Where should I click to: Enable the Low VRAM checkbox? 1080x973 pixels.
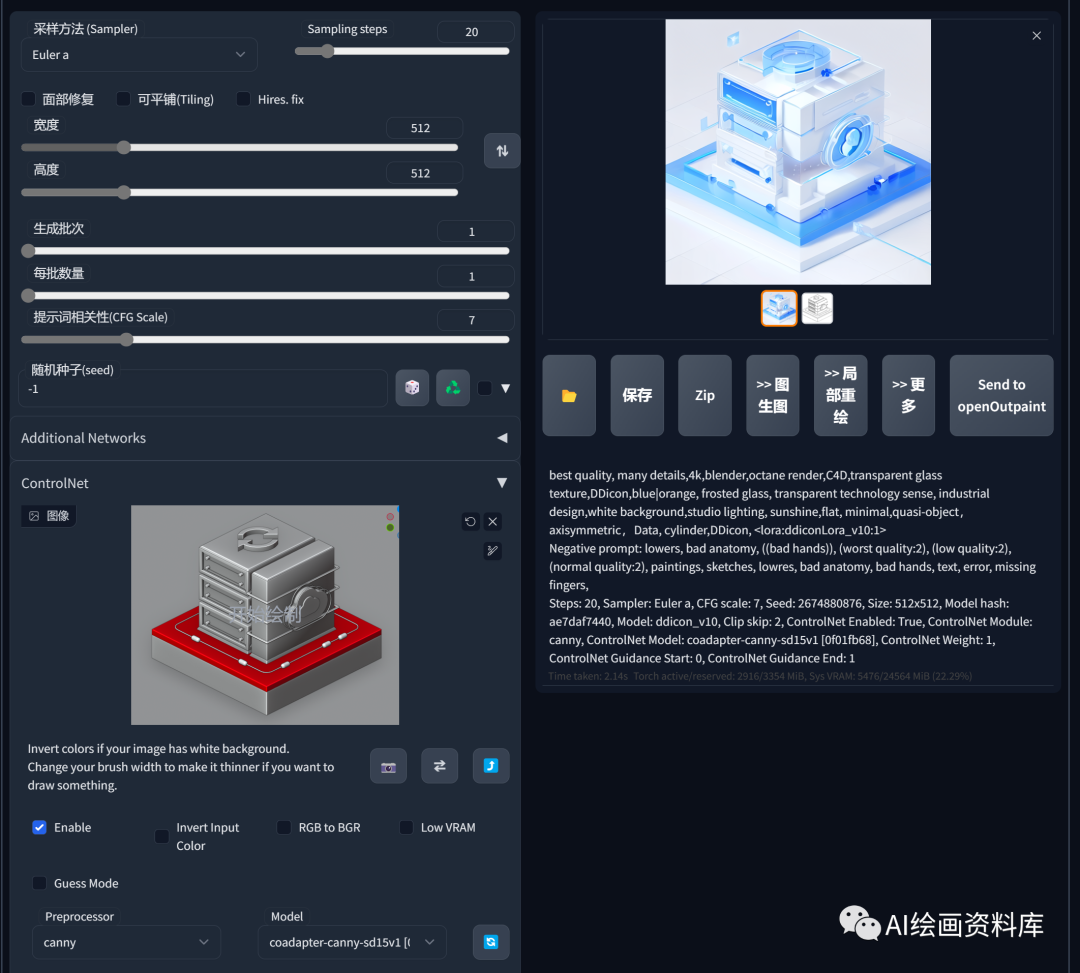(406, 827)
